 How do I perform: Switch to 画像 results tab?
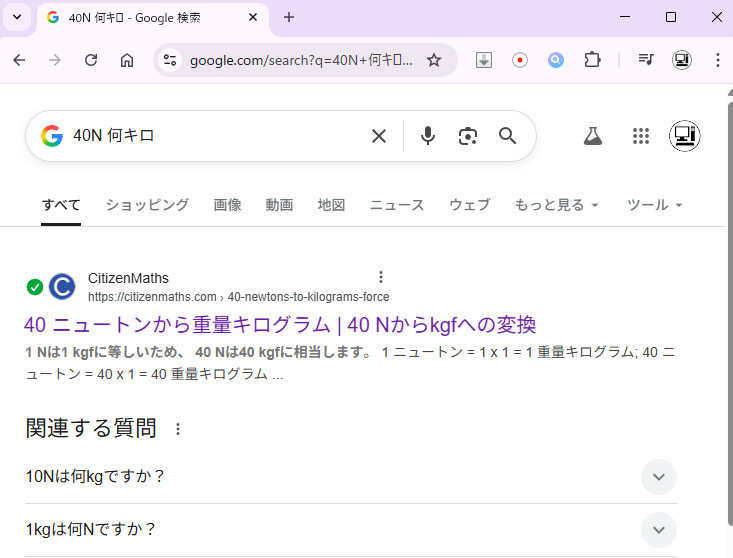point(227,205)
